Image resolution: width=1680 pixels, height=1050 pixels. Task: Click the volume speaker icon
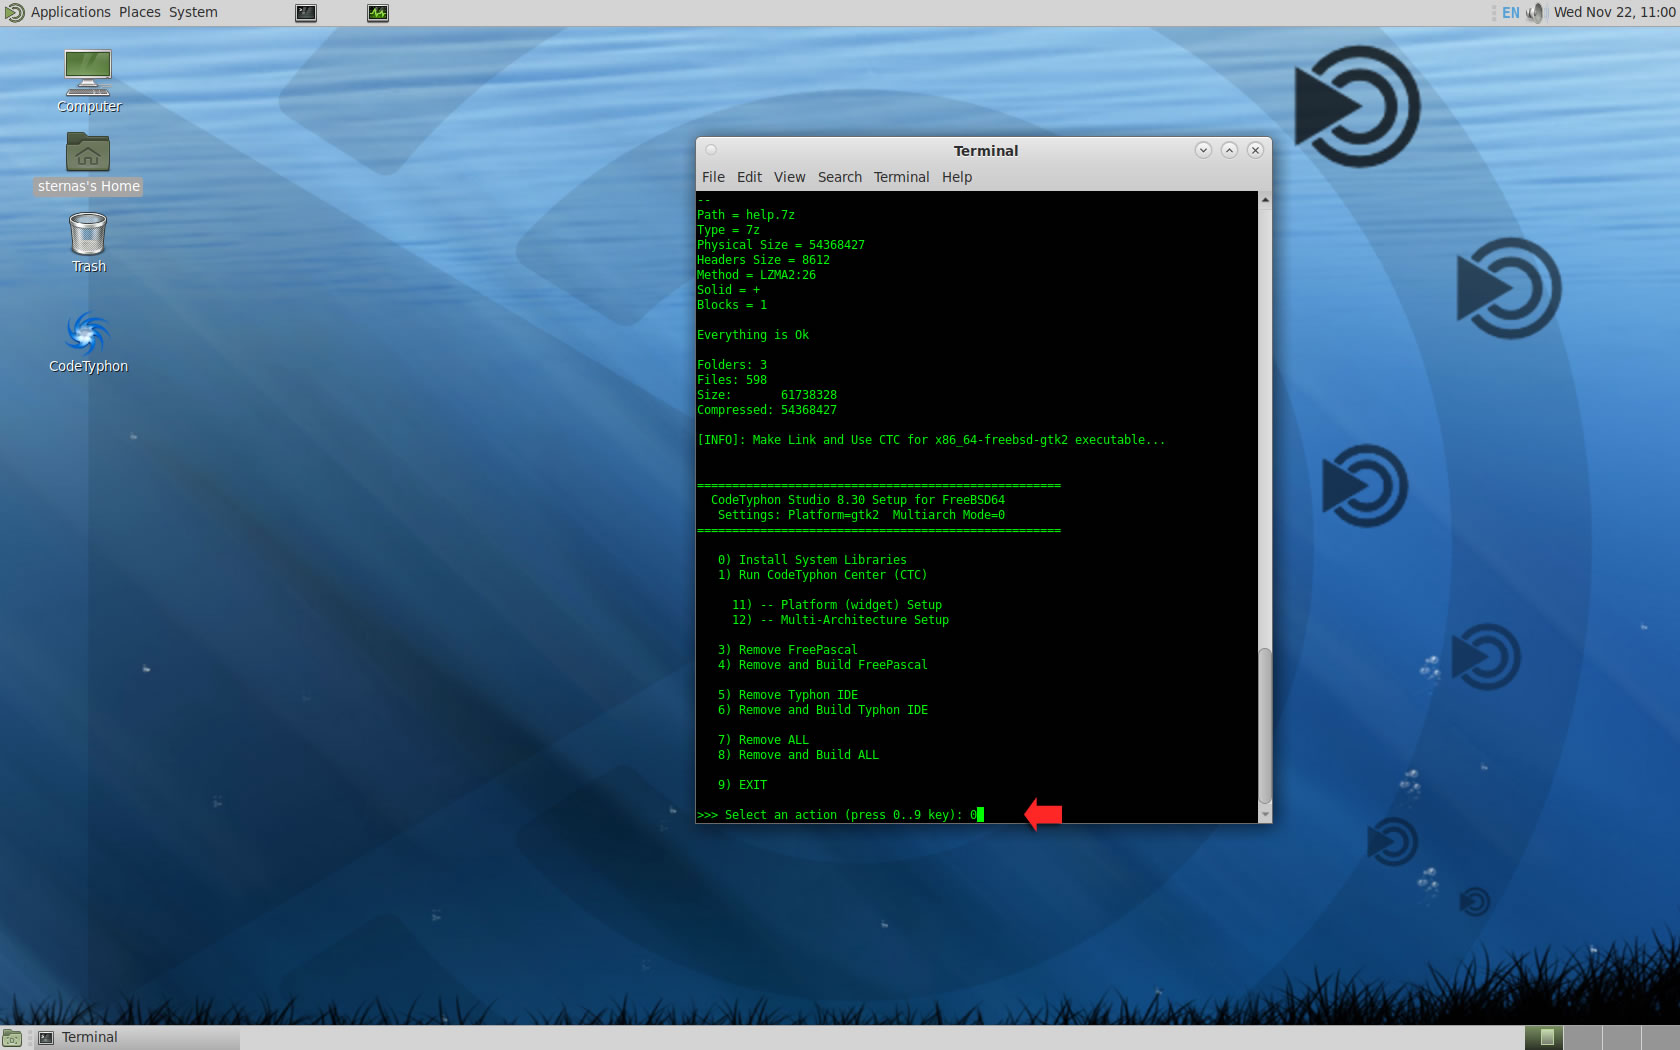[1535, 13]
